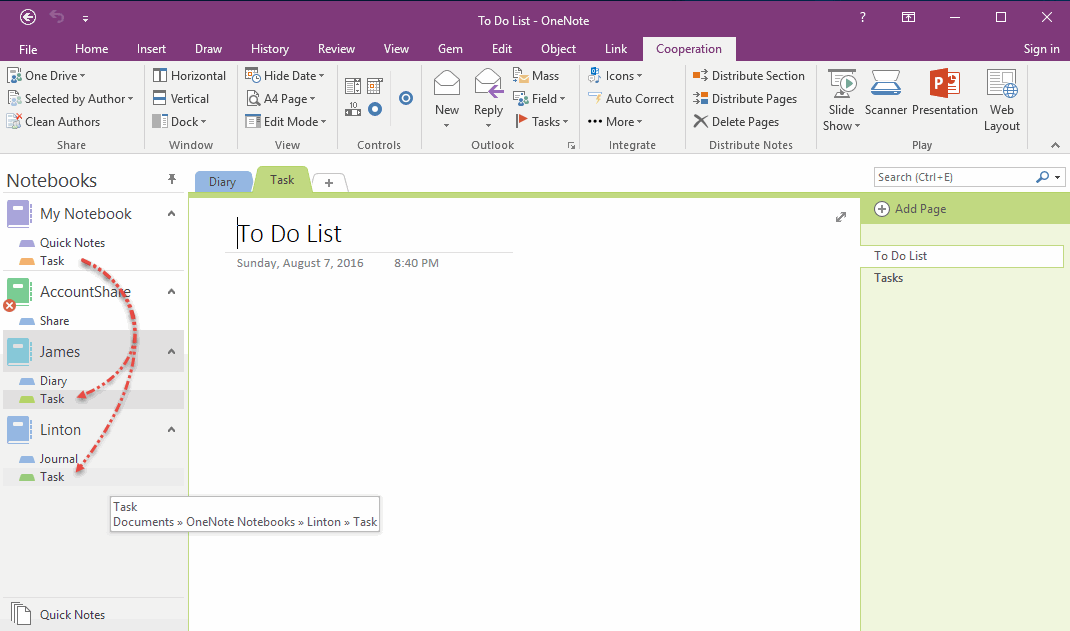Open the Dock dropdown
This screenshot has width=1070, height=631.
click(x=179, y=121)
